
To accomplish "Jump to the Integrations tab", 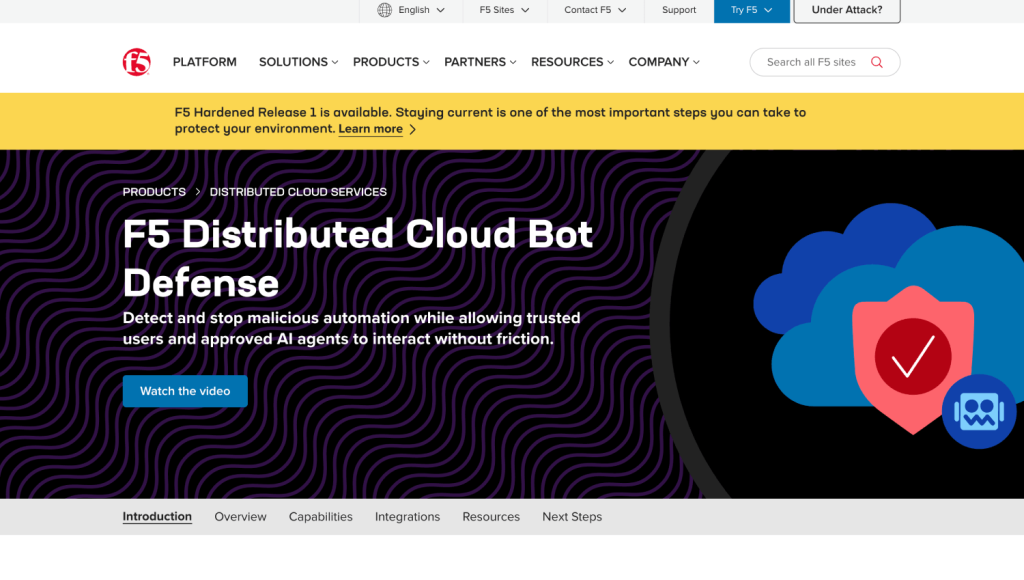I will click(408, 517).
